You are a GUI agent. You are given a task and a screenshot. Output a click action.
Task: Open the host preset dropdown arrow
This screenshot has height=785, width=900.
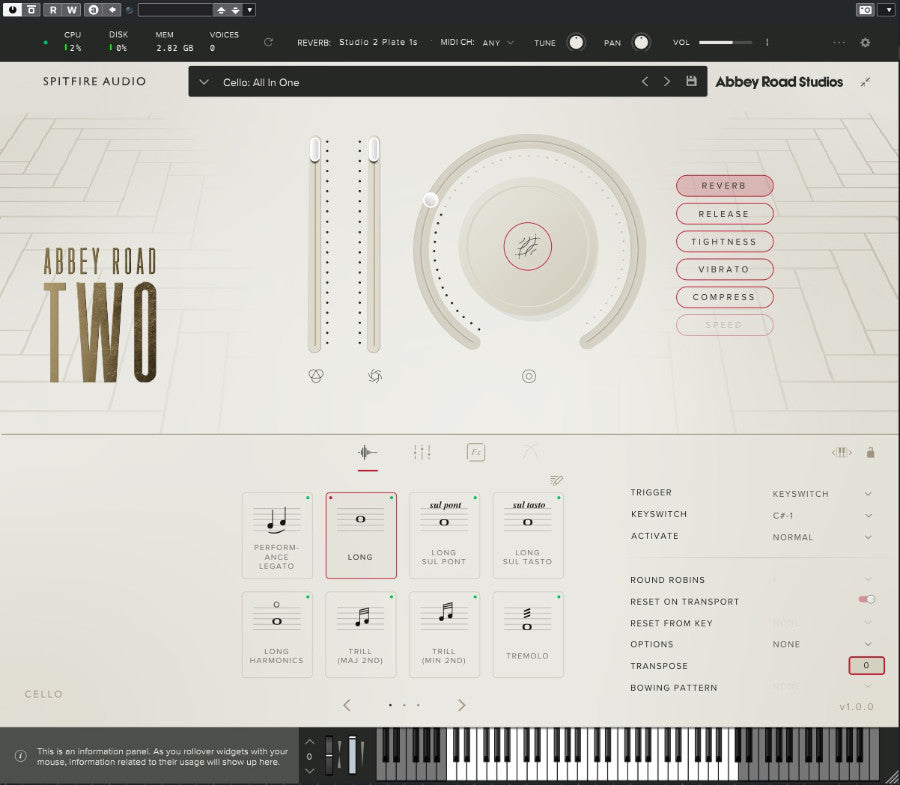click(x=249, y=10)
